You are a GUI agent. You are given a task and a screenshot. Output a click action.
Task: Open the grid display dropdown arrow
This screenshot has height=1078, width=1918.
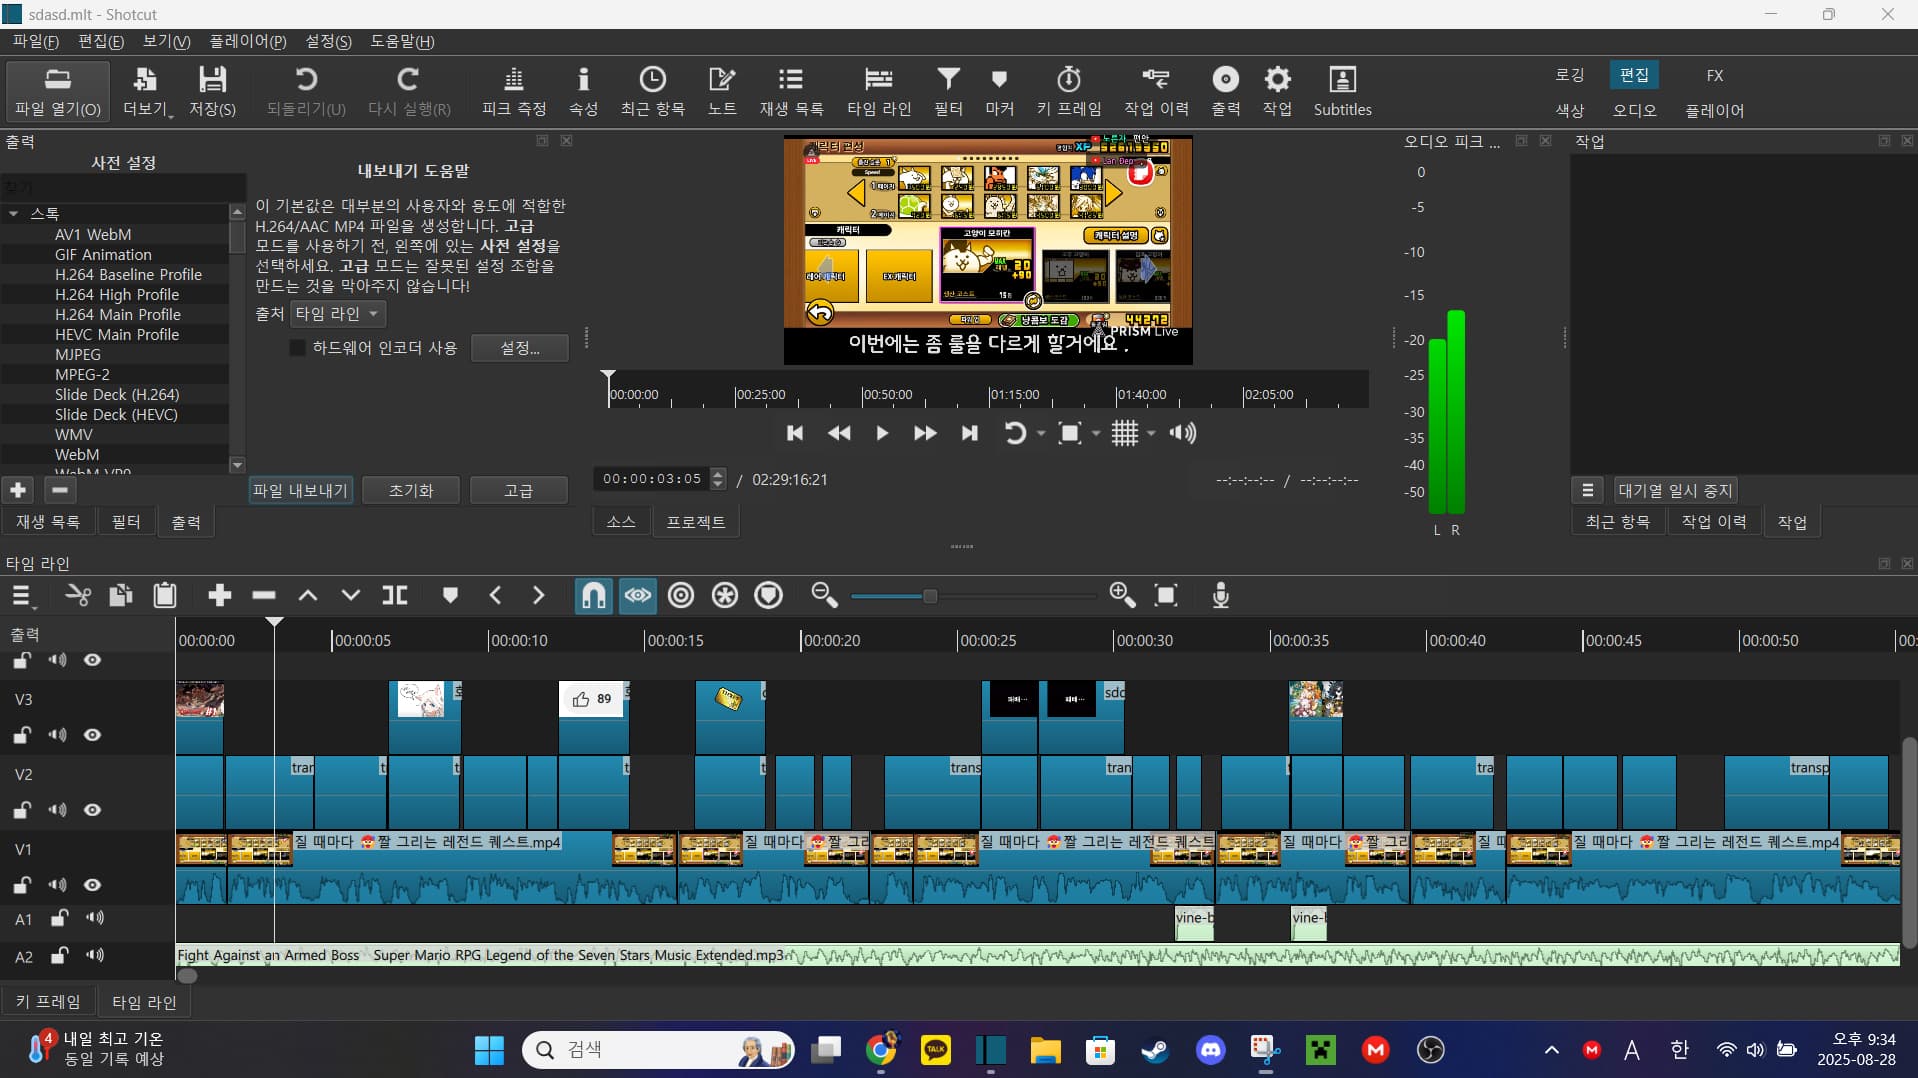click(x=1151, y=433)
